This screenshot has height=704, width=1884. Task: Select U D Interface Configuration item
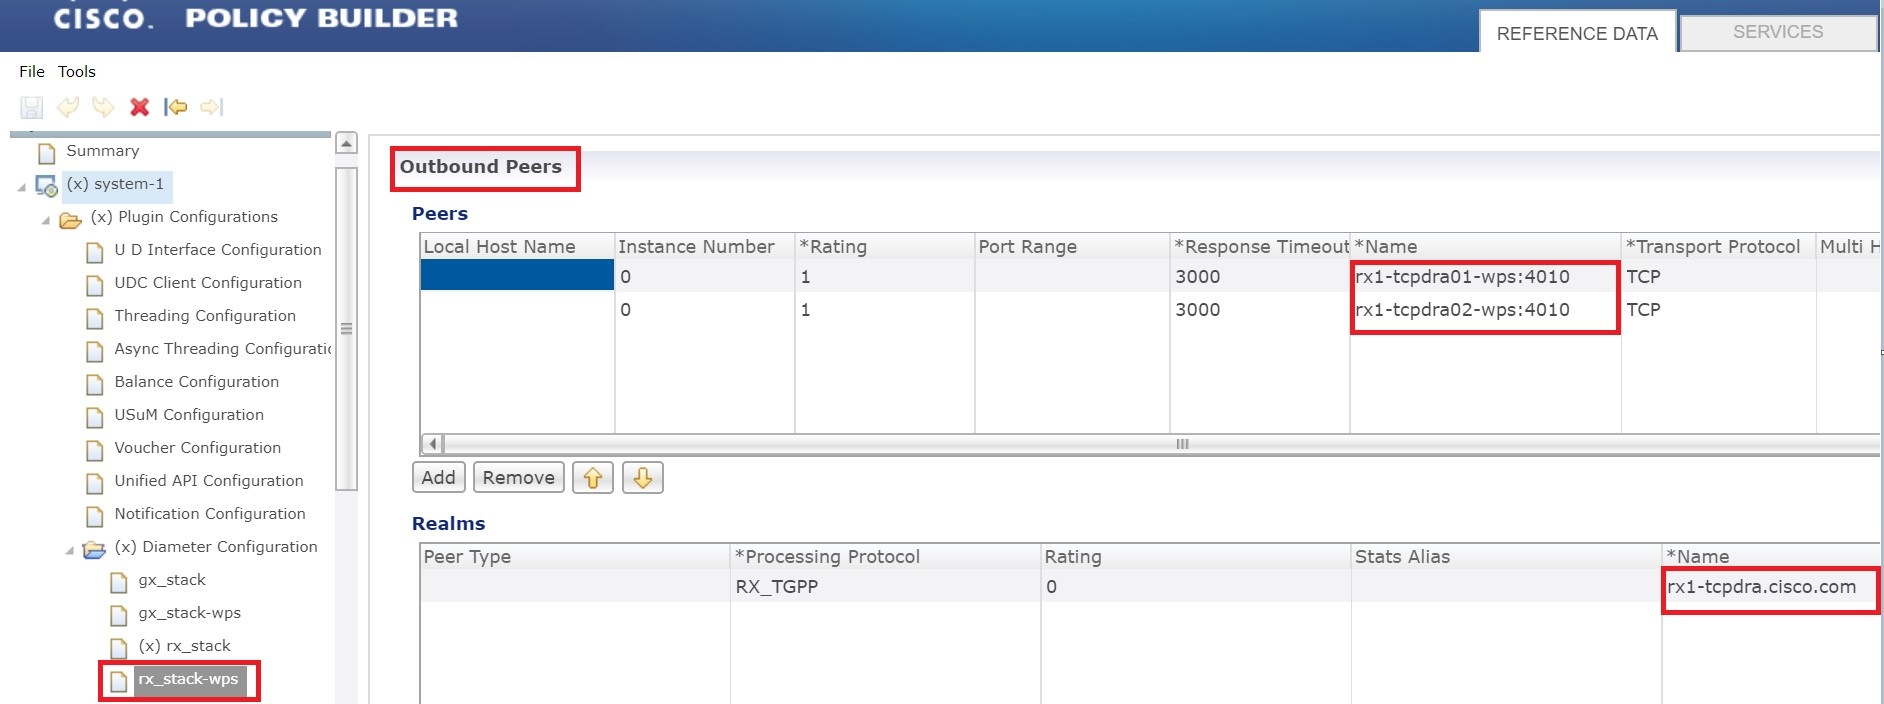217,250
